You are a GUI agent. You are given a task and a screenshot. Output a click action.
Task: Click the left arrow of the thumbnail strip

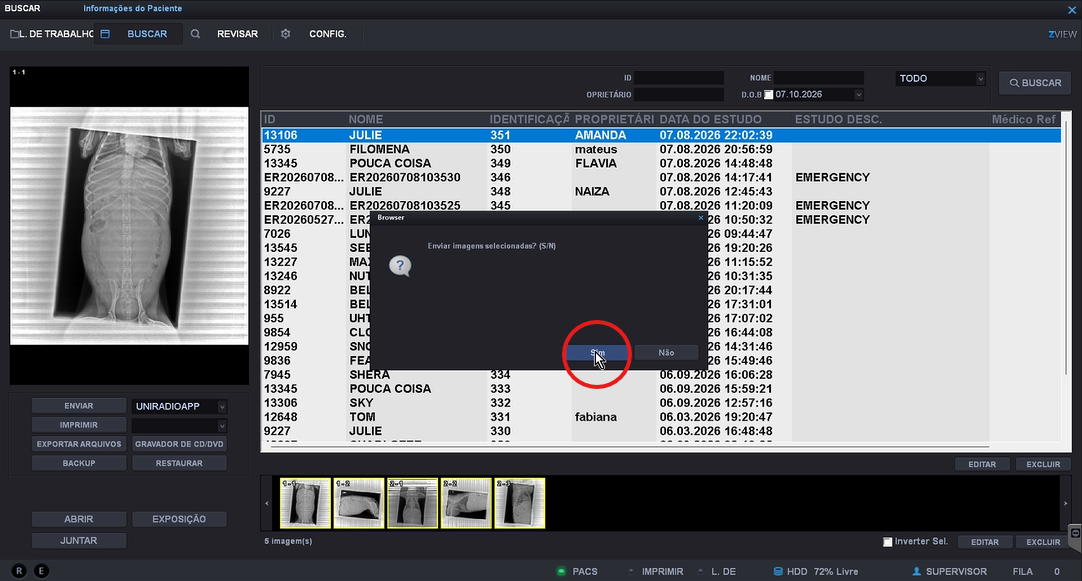[267, 504]
